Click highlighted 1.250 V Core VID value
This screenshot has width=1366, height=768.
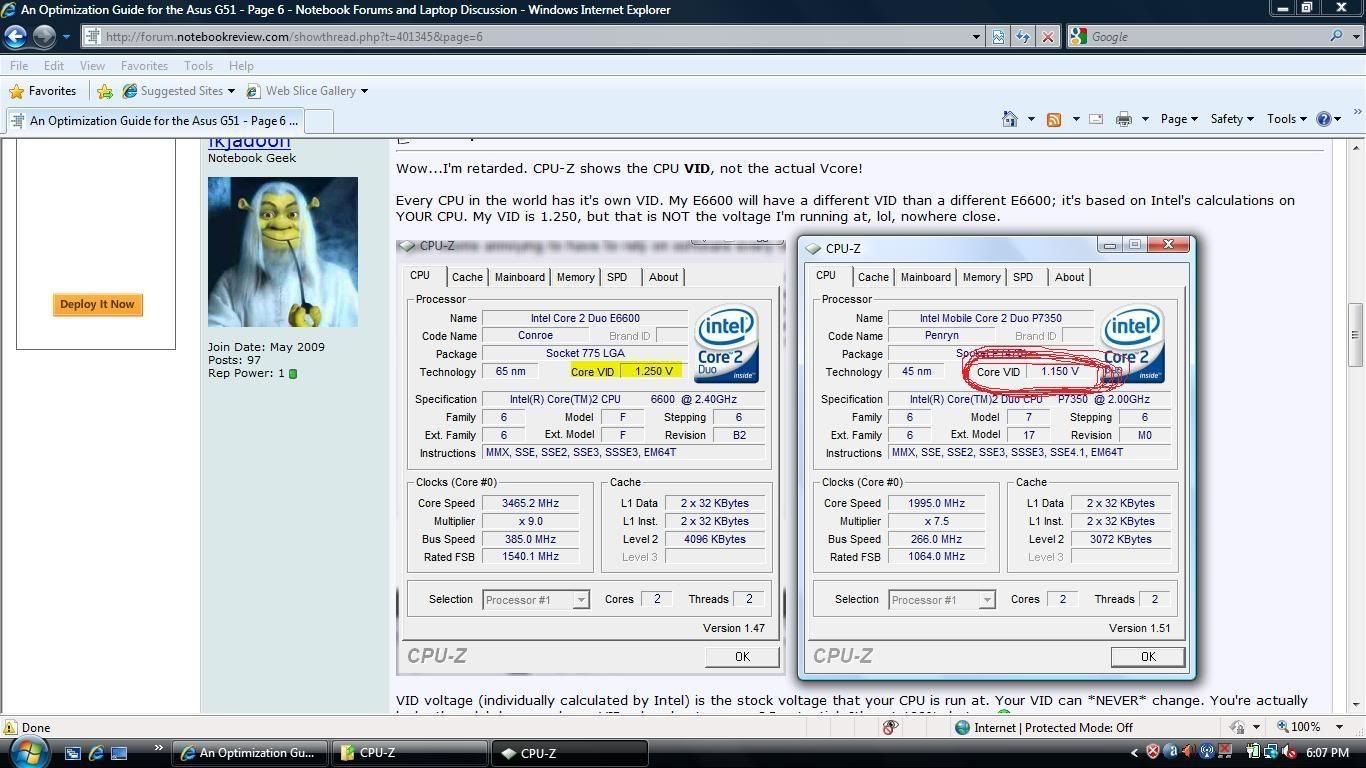654,371
